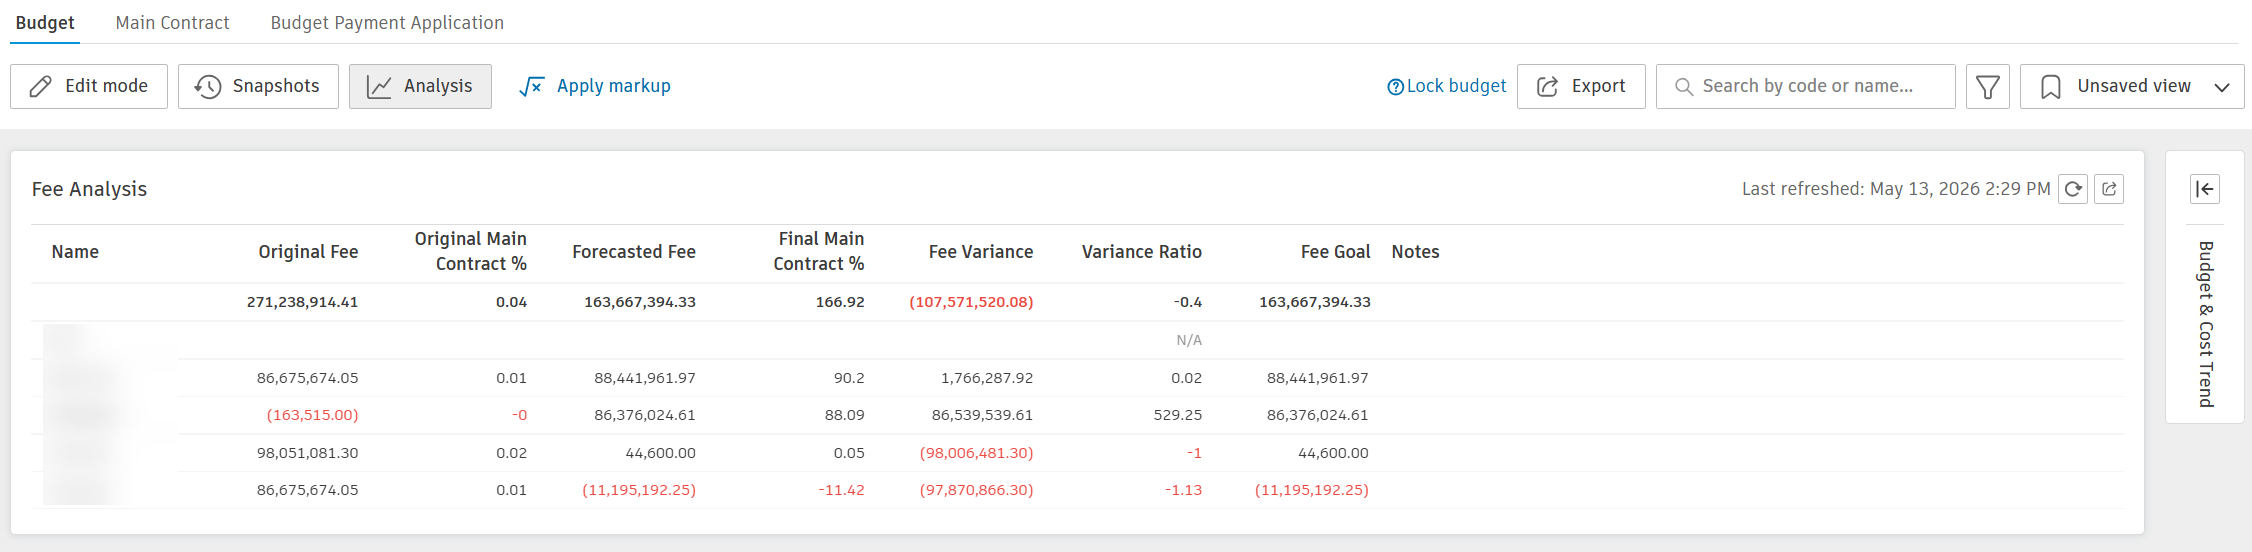Image resolution: width=2252 pixels, height=552 pixels.
Task: Click the Fee Analysis title
Action: (x=89, y=189)
